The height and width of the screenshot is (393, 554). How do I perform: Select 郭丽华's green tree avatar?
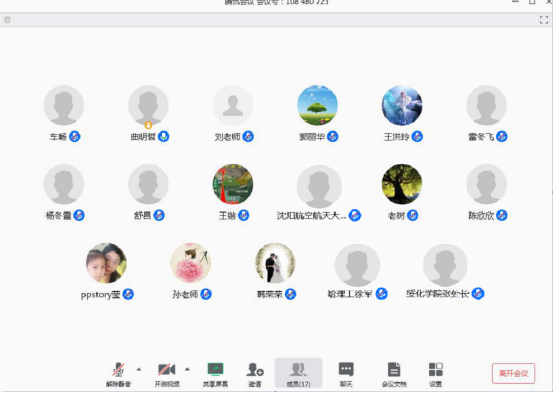coord(317,105)
